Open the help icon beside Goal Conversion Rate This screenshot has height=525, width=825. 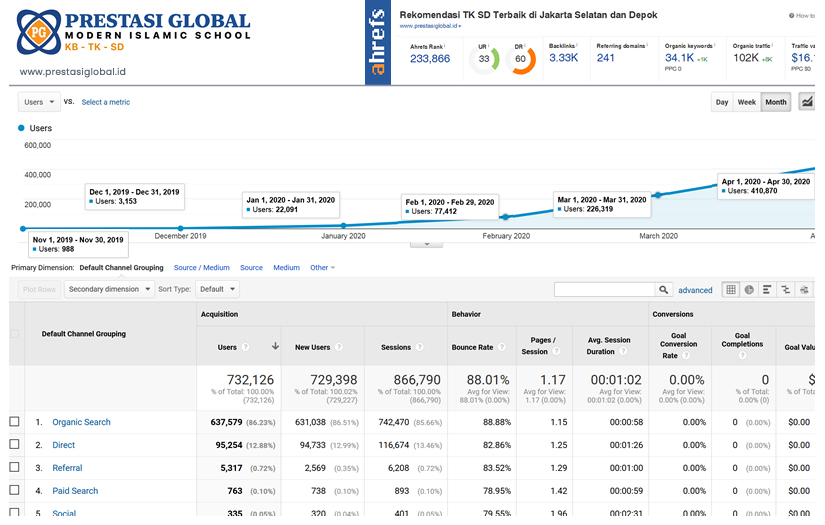pos(686,355)
